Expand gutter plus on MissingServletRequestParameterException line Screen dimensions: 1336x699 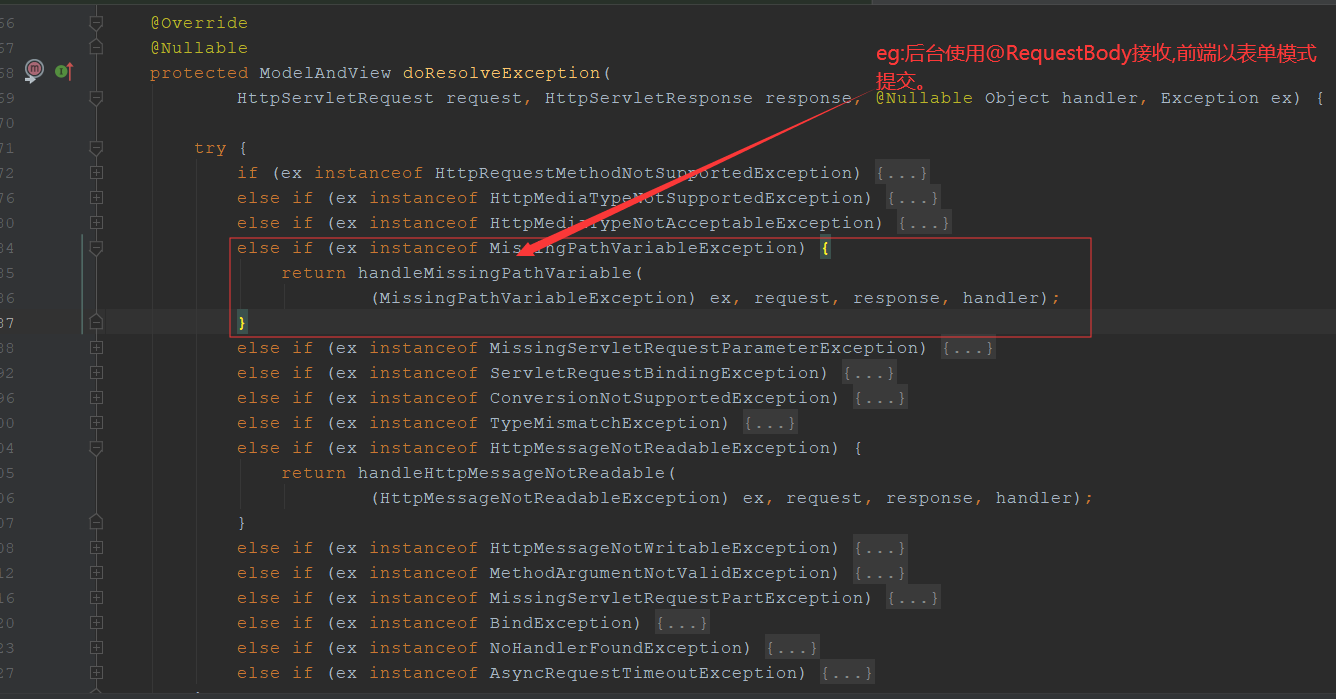click(96, 347)
